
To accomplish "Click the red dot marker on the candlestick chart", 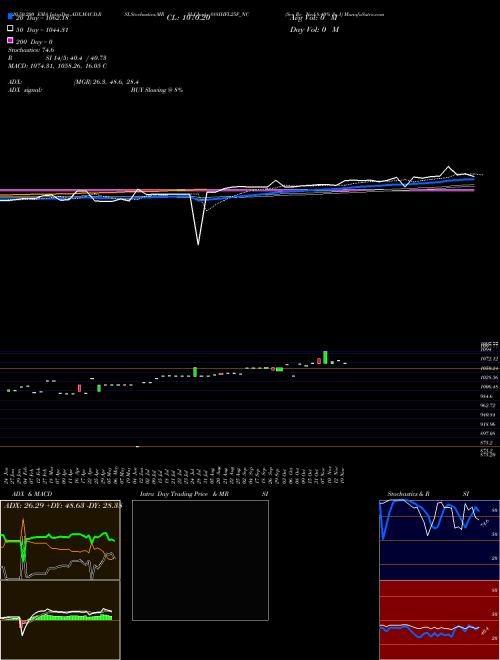I will point(273,369).
